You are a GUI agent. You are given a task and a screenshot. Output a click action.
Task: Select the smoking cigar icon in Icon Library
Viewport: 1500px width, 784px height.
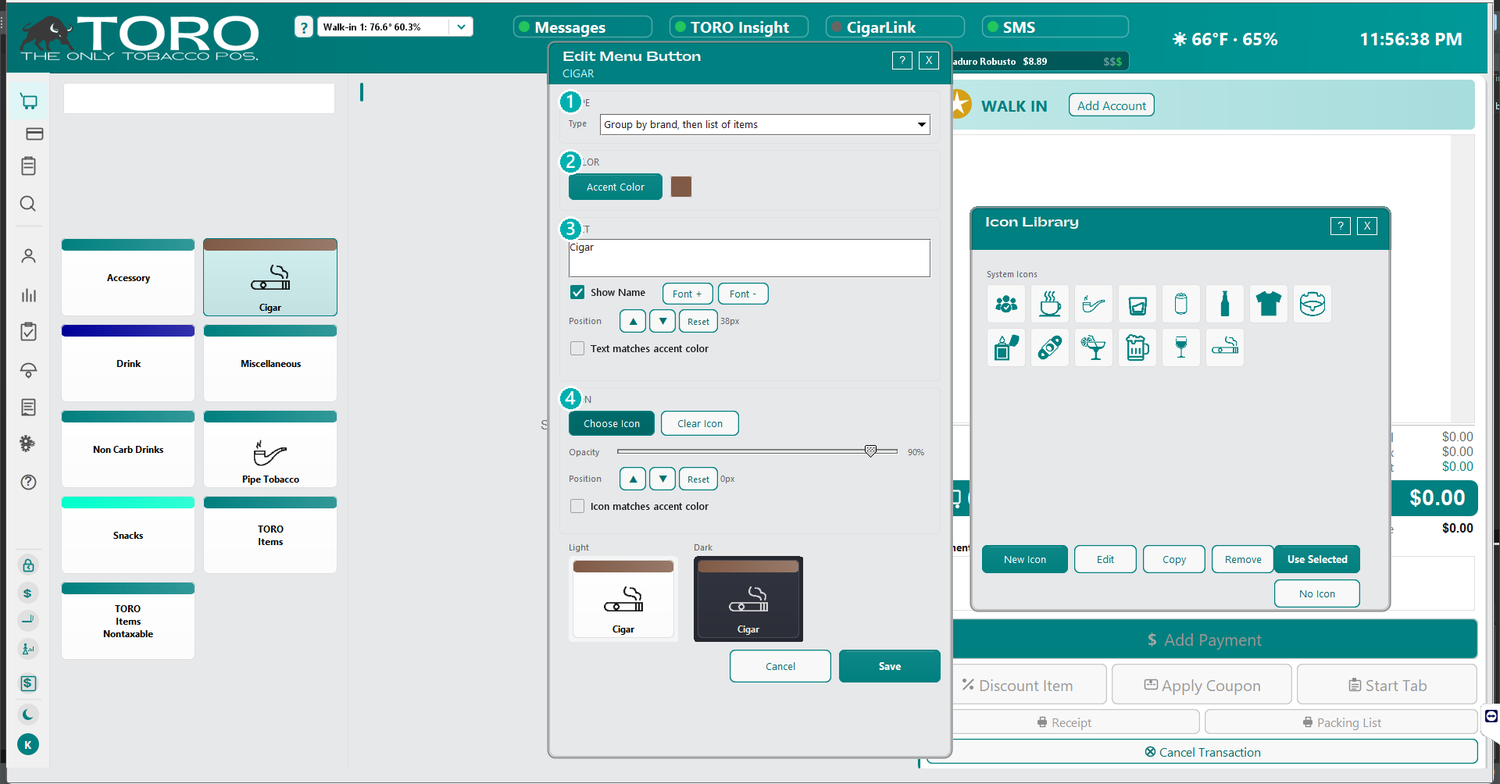(x=1225, y=347)
